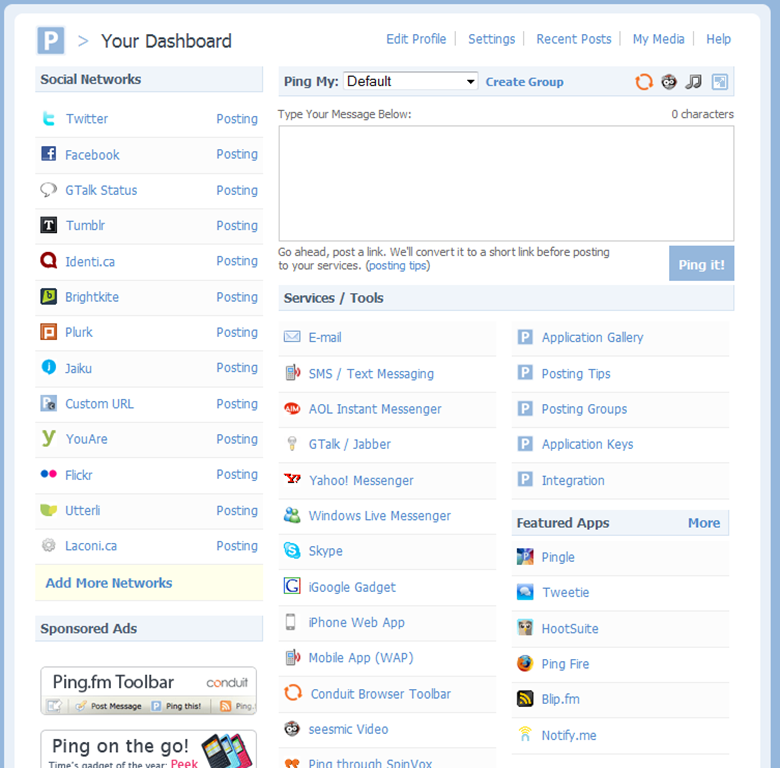
Task: Click the music note icon beside Ping My
Action: (x=694, y=82)
